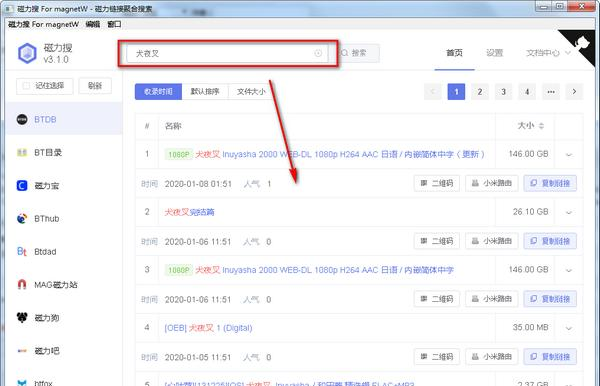The width and height of the screenshot is (600, 386).
Task: Click the GitHub corner cat icon
Action: [583, 42]
